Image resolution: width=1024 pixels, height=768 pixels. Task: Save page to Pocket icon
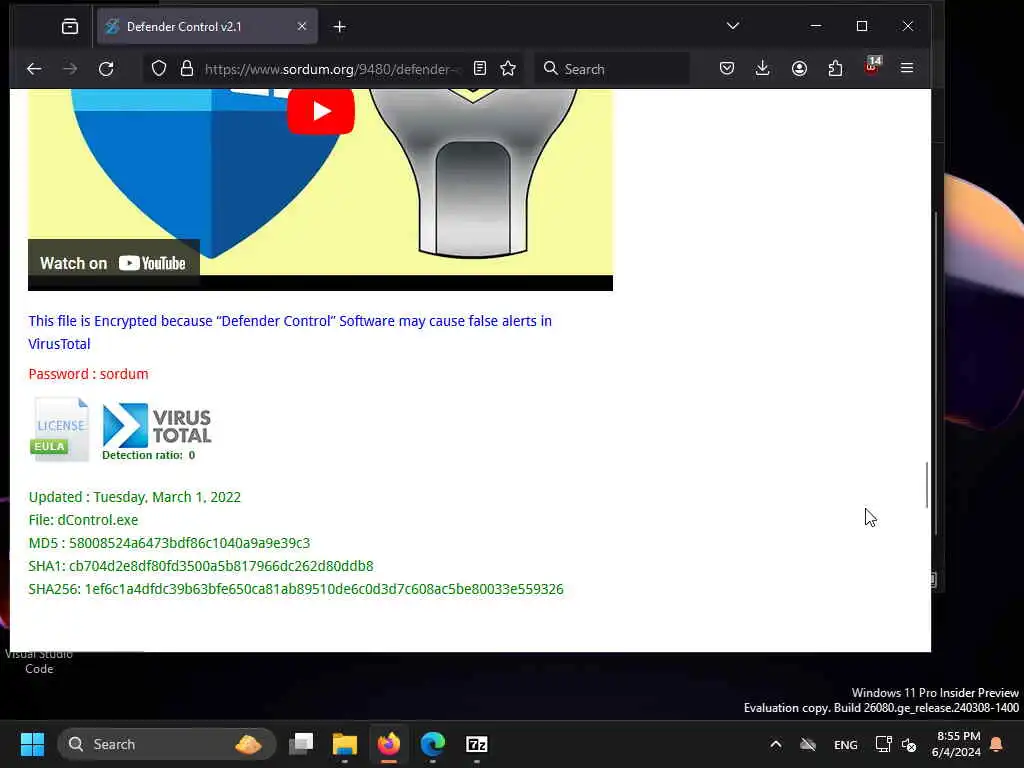(x=727, y=69)
